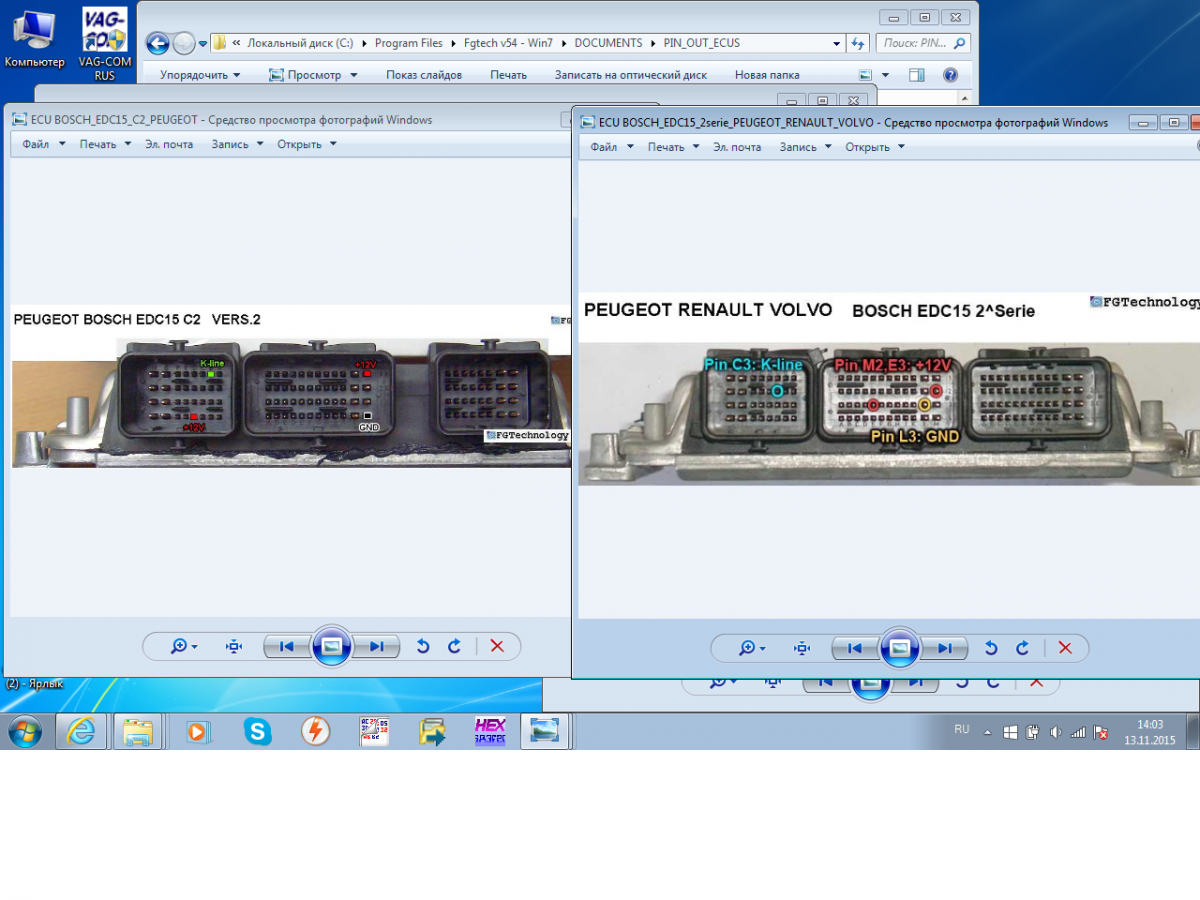Fit image to window in PEUGEOT_RENAULT_VOLVO viewer
The image size is (1200, 900).
click(x=802, y=648)
